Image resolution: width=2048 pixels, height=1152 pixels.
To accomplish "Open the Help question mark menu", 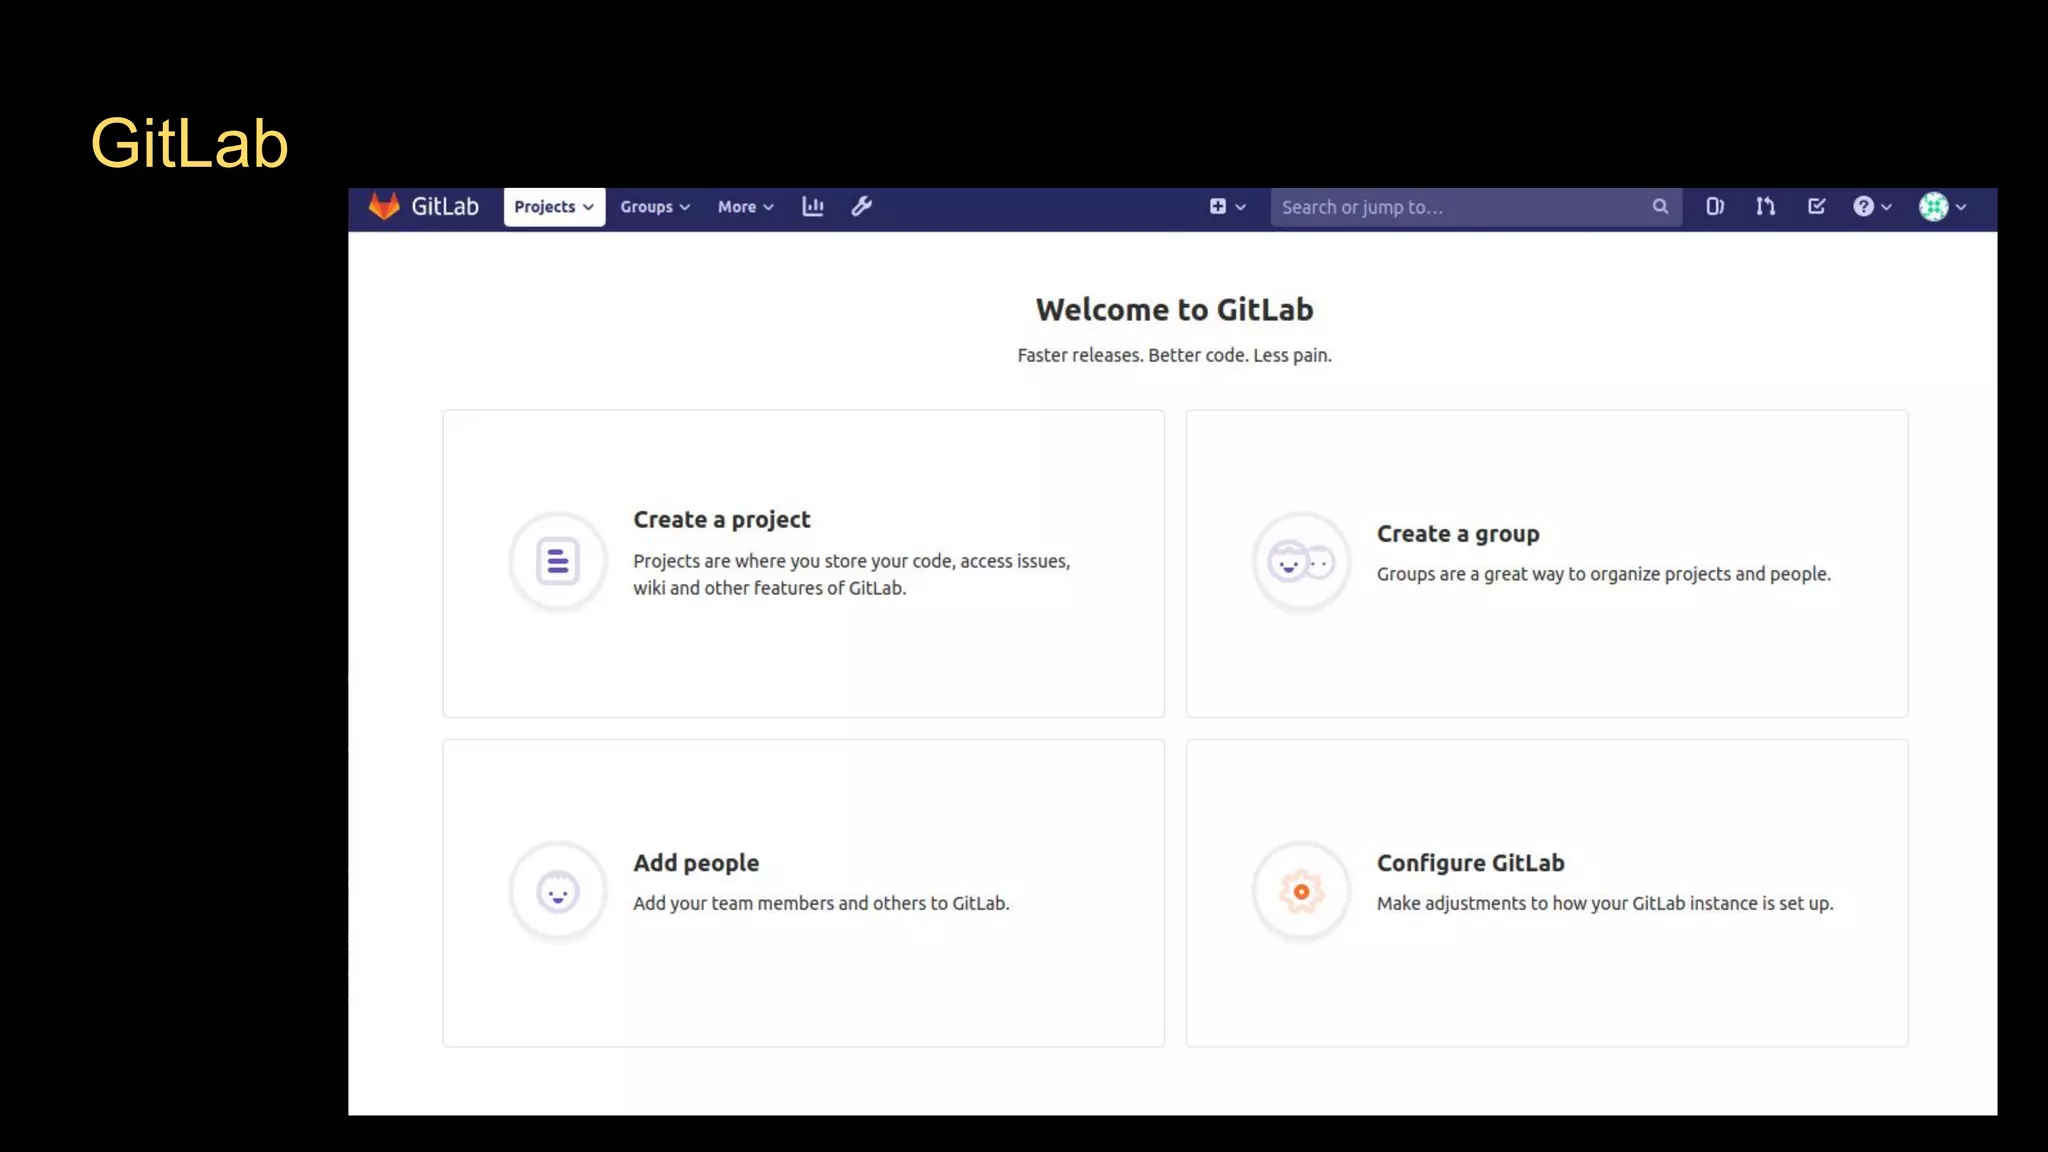I will coord(1872,206).
